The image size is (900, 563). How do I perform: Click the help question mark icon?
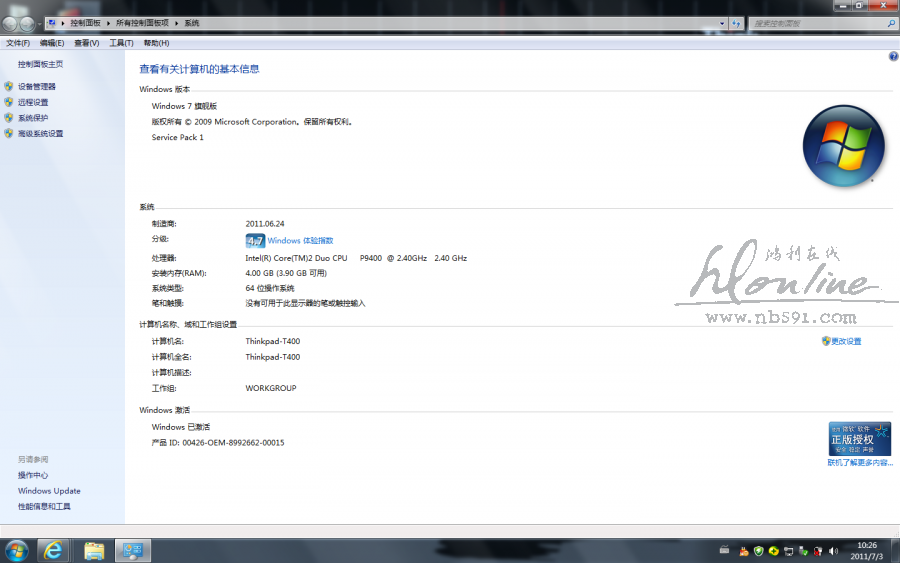[x=893, y=57]
